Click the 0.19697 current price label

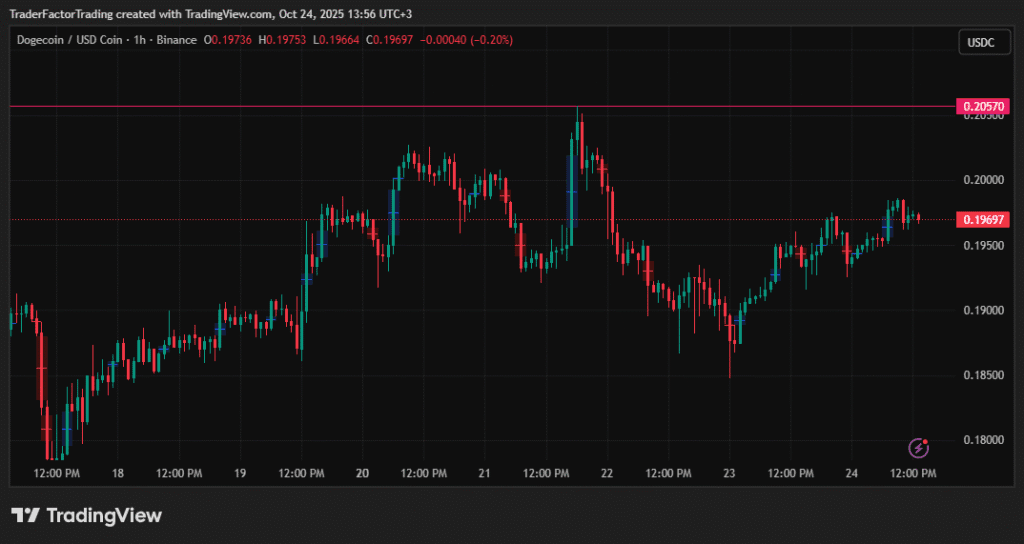pos(981,219)
